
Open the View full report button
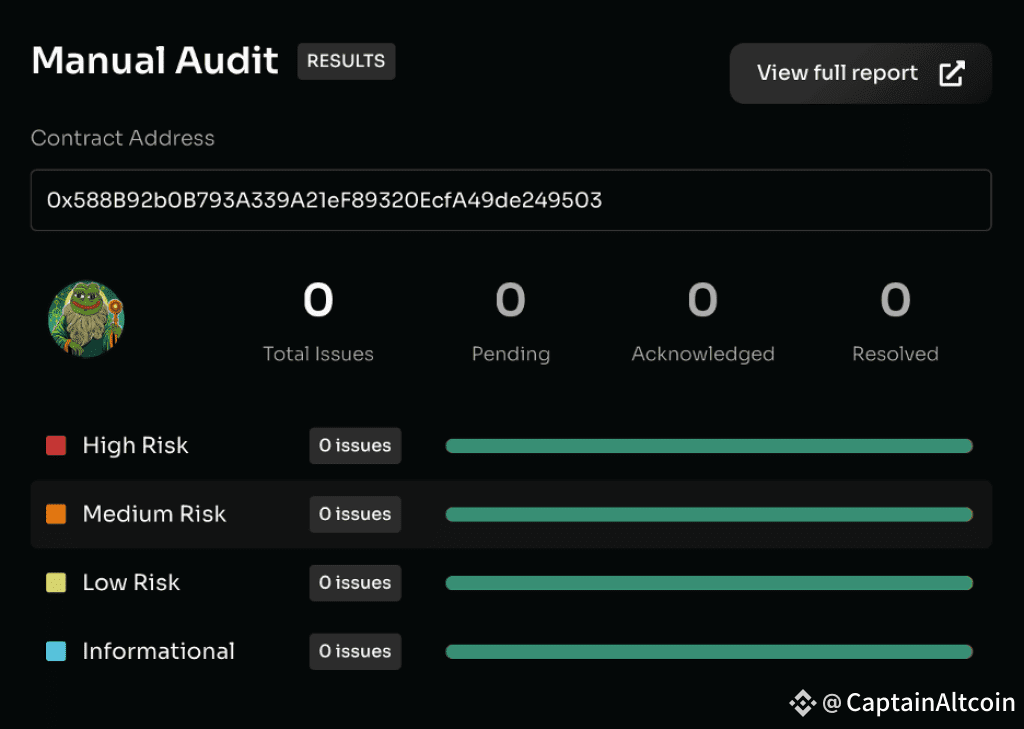[860, 73]
